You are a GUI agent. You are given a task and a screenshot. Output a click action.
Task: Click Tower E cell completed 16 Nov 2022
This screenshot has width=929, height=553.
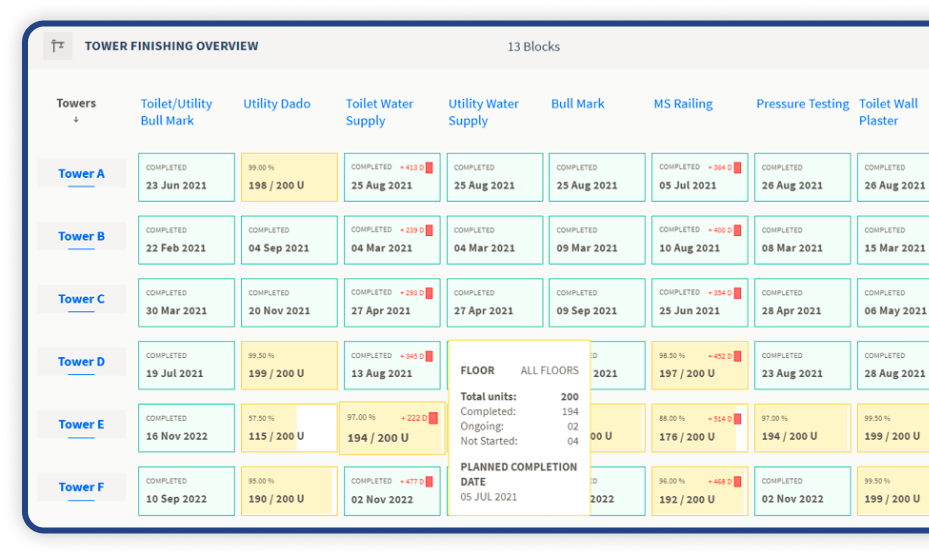click(x=187, y=428)
